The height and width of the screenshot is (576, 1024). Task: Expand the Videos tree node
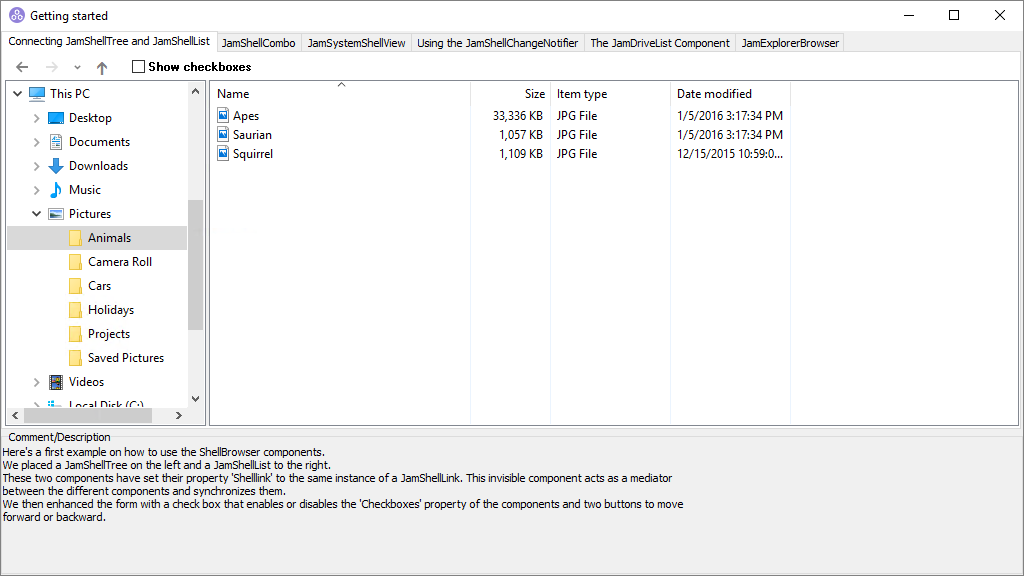click(37, 381)
